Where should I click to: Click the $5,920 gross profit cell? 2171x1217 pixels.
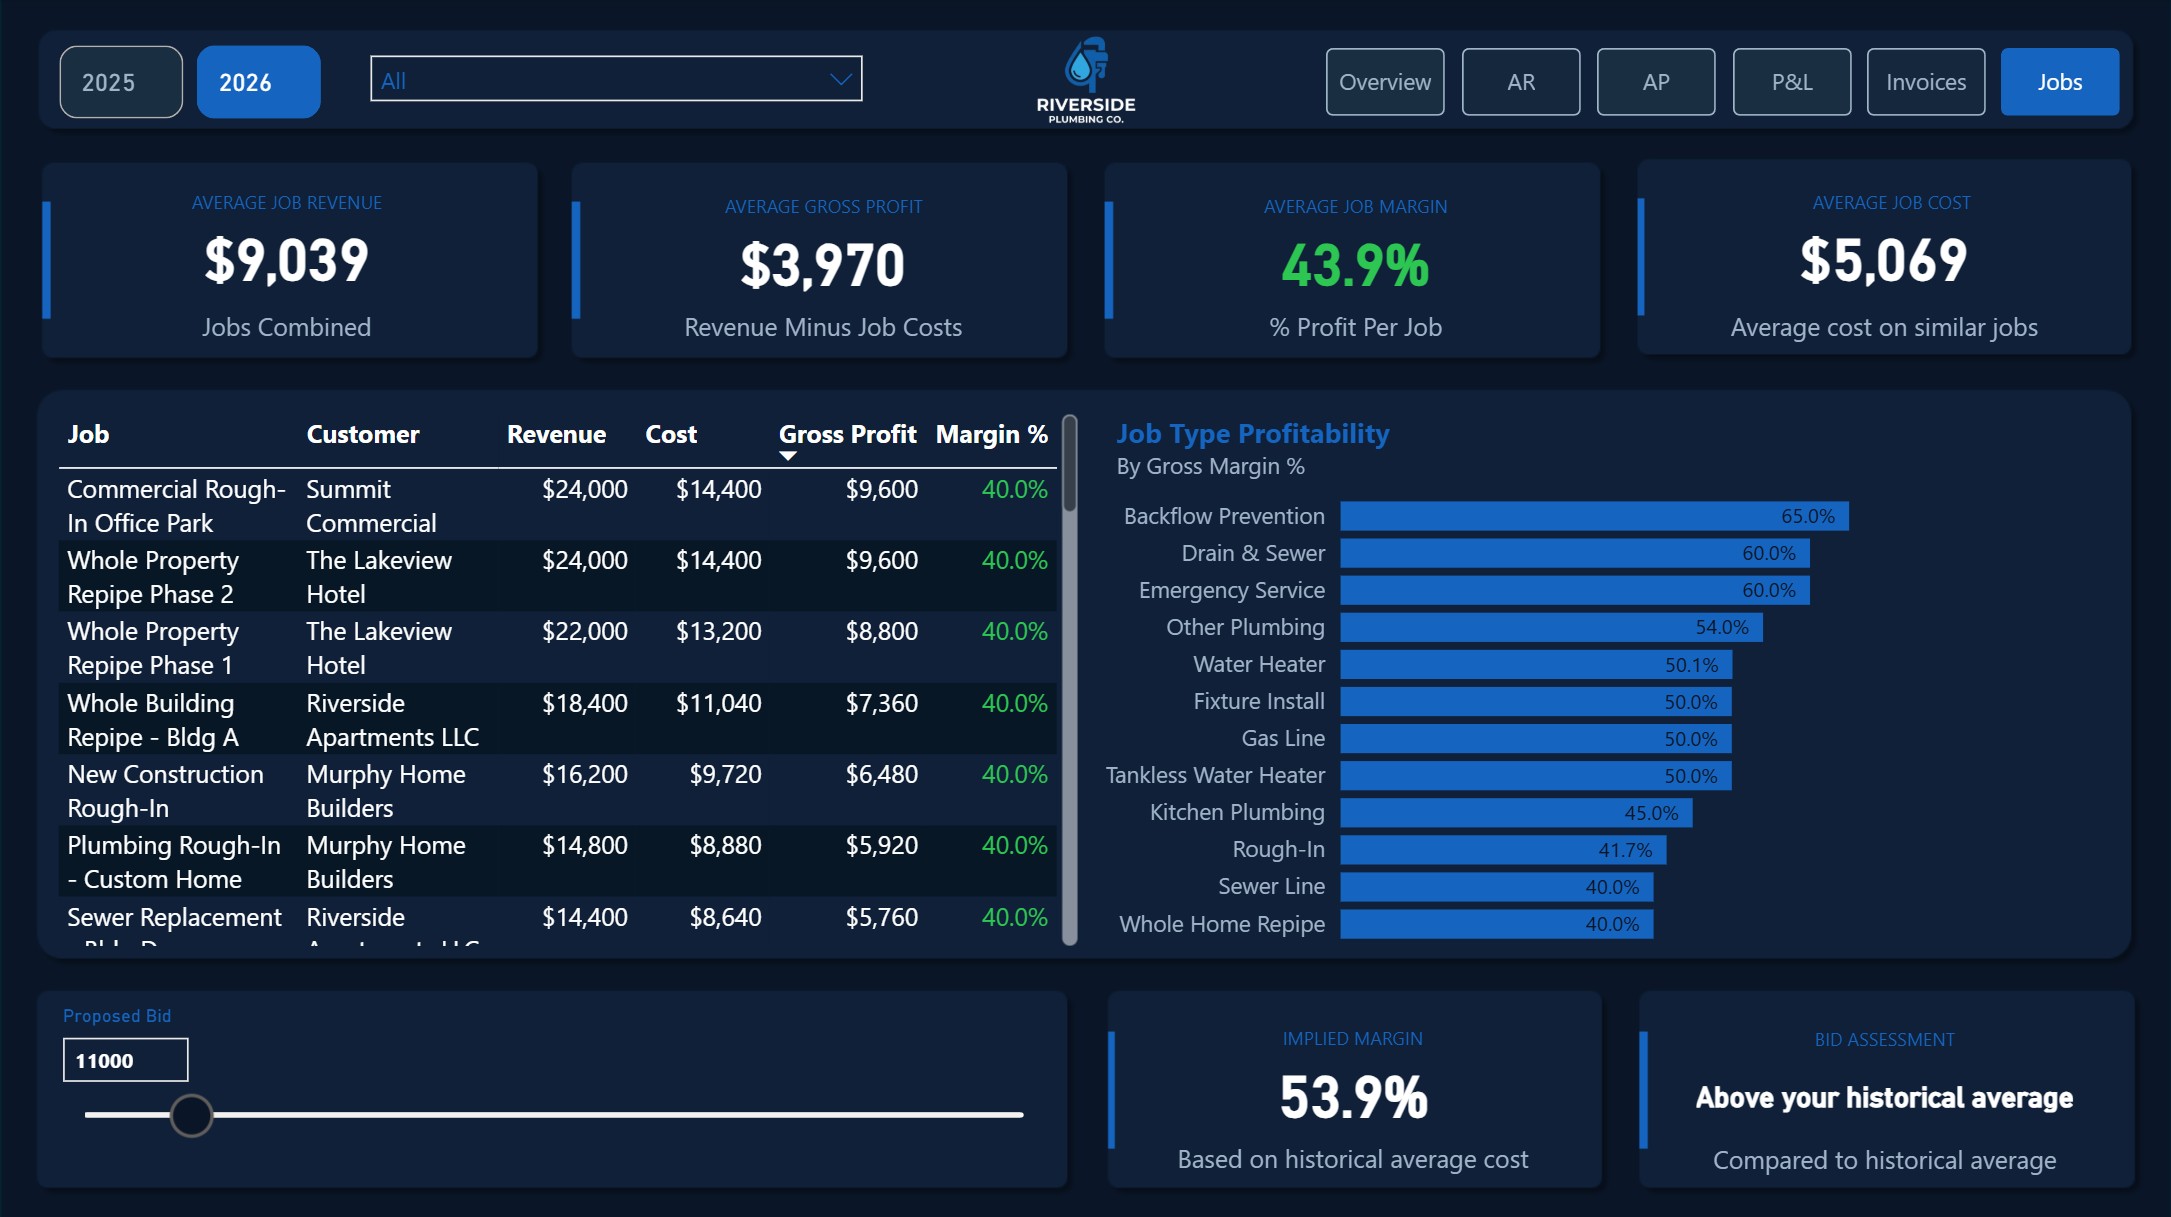(881, 845)
